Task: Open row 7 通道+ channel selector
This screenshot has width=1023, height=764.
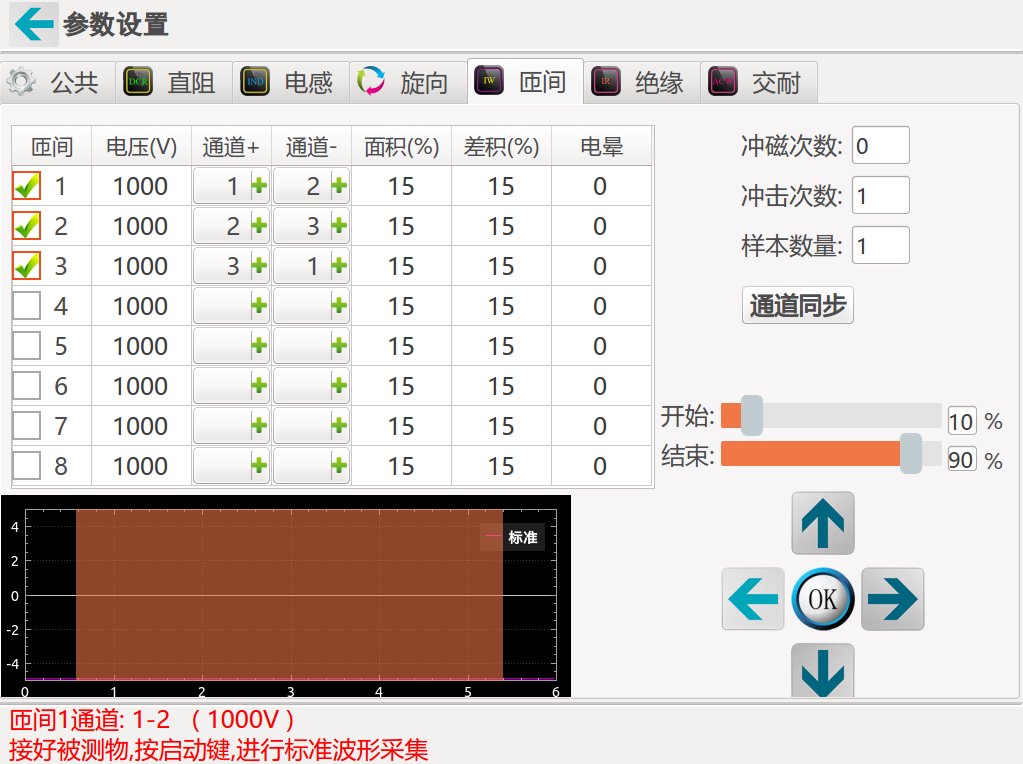Action: coord(231,426)
